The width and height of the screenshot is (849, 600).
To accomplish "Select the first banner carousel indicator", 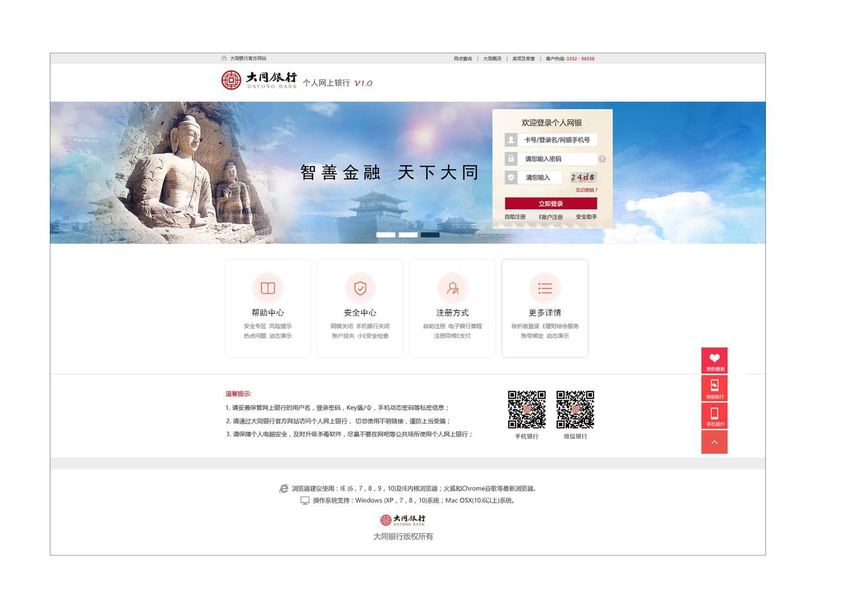I will tap(386, 234).
